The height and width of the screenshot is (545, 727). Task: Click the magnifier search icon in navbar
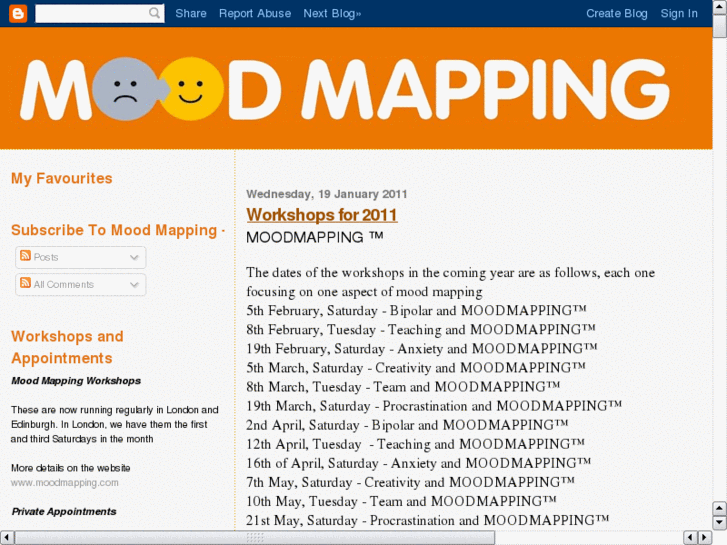click(x=155, y=13)
